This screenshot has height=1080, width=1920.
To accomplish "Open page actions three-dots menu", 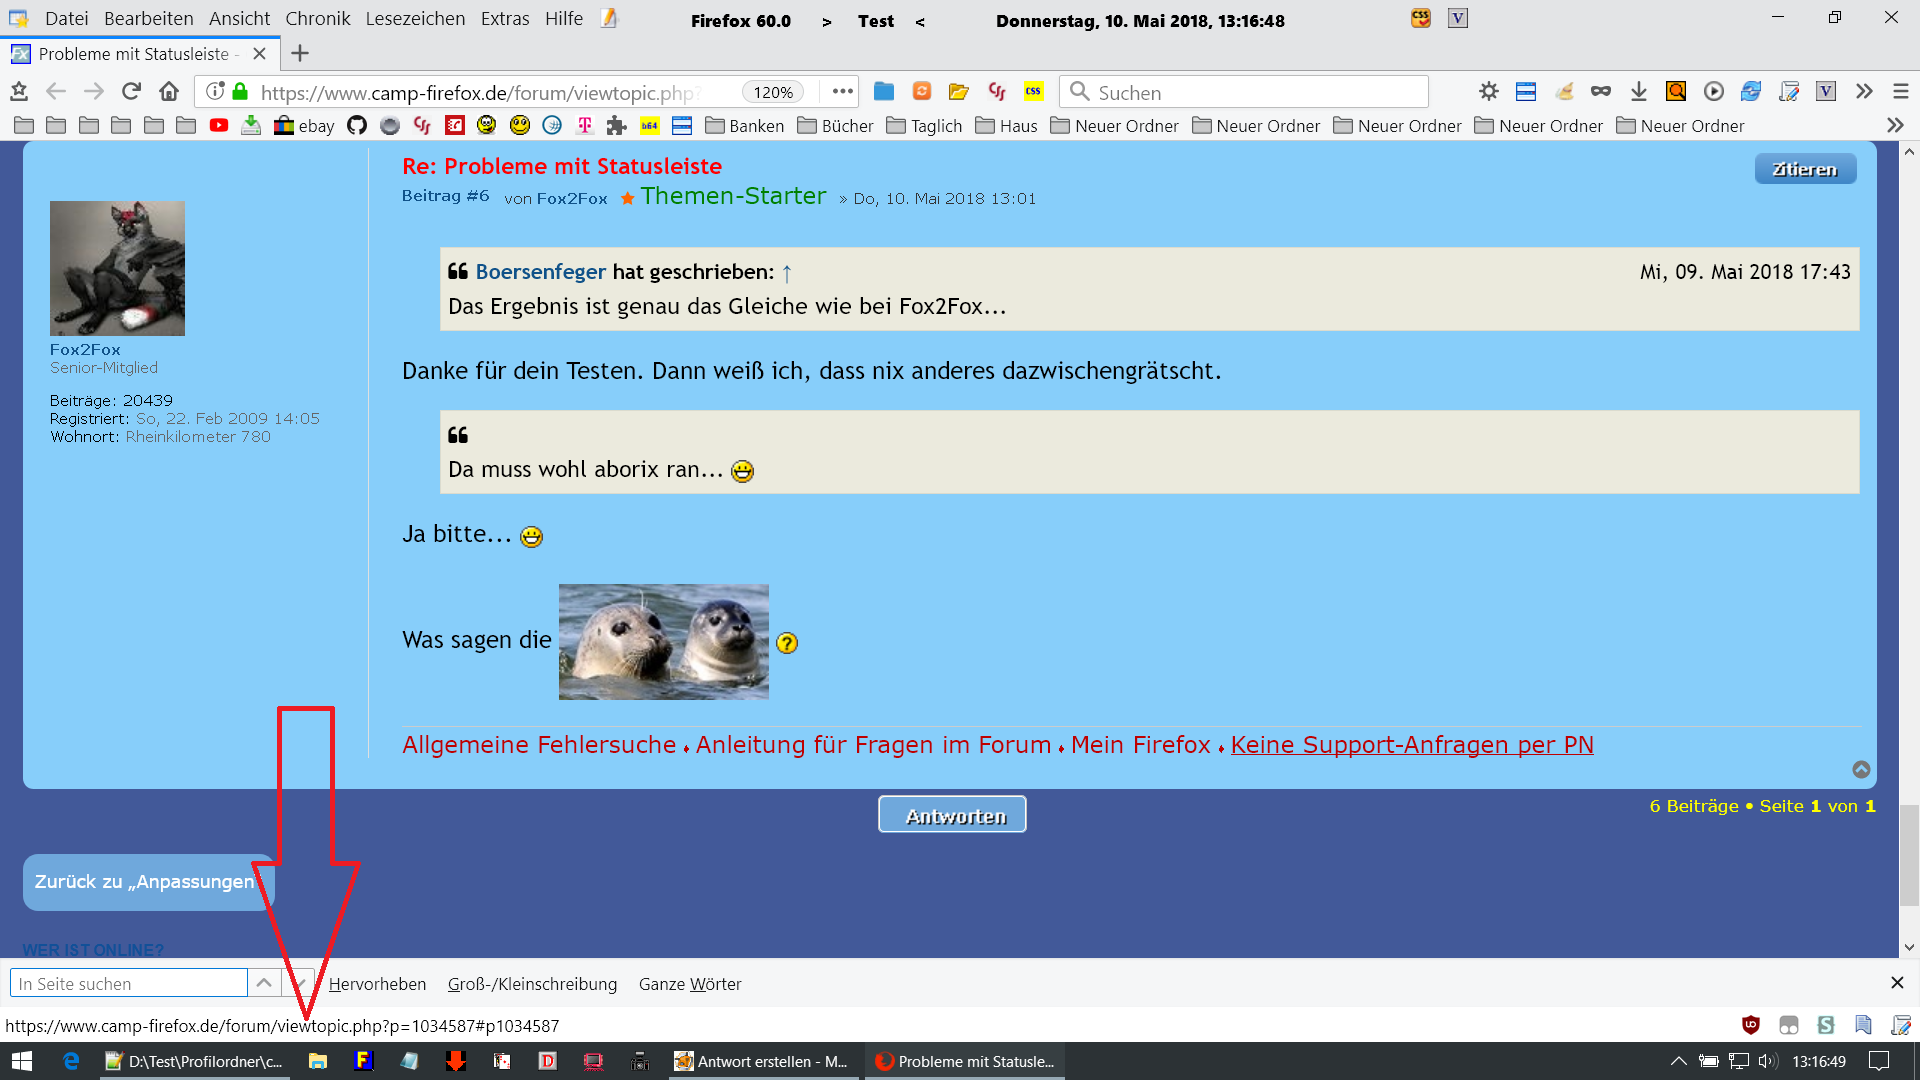I will (843, 92).
